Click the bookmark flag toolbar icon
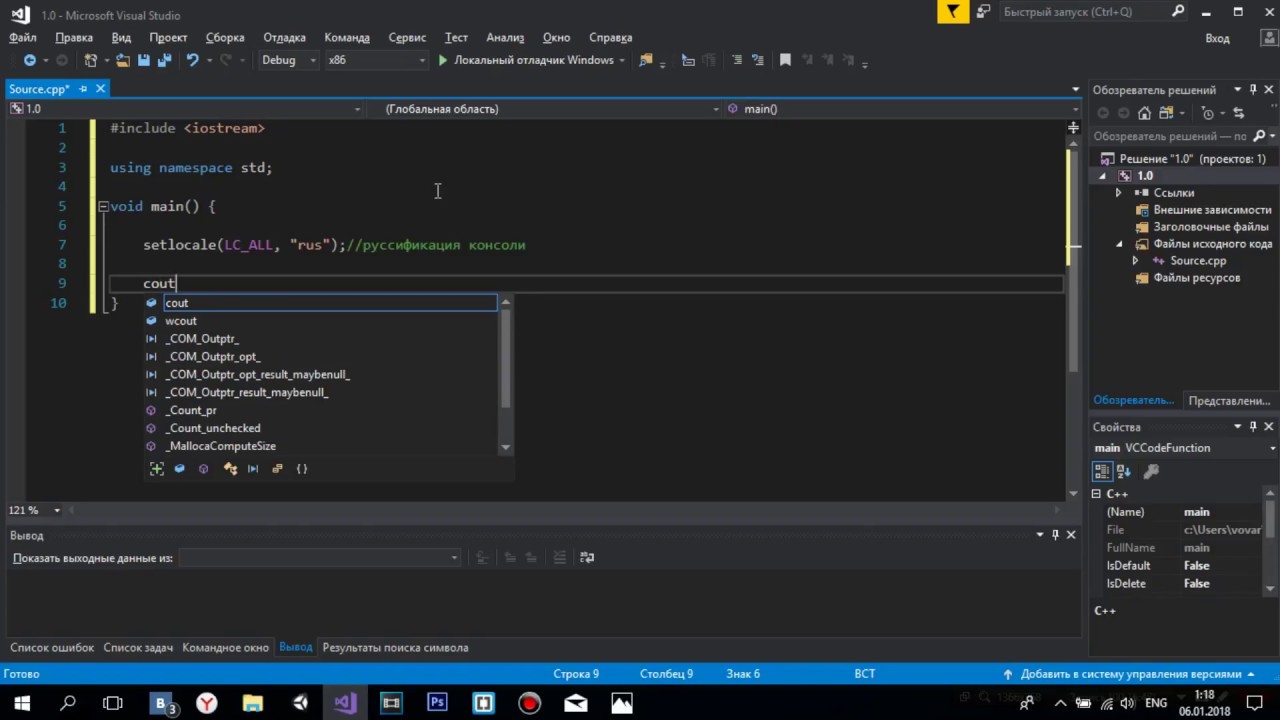Image resolution: width=1280 pixels, height=720 pixels. pyautogui.click(x=785, y=60)
